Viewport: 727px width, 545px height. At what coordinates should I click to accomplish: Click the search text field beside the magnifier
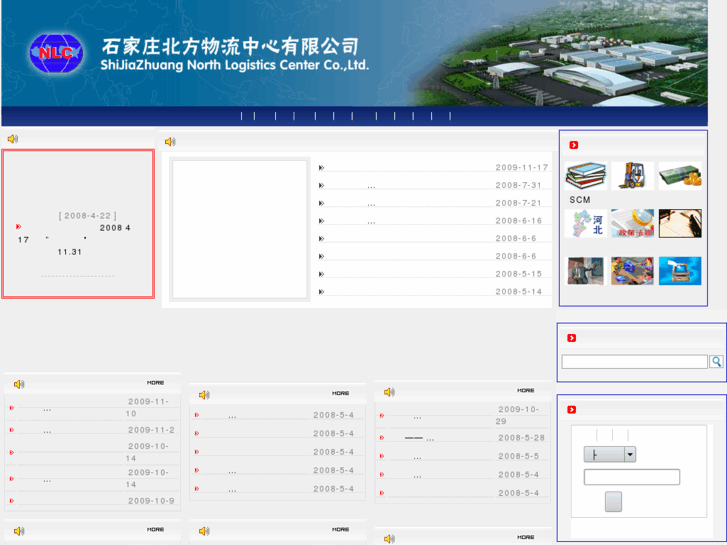coord(634,361)
